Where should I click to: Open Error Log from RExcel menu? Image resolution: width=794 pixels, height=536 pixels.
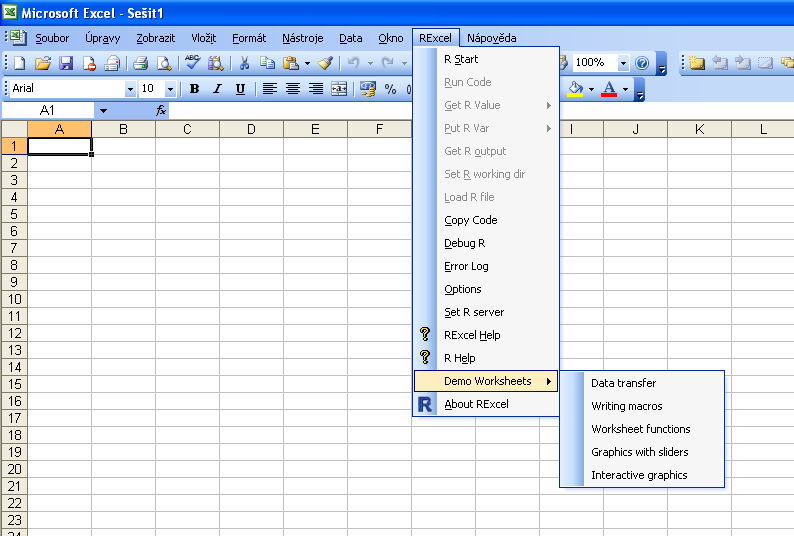[486, 266]
